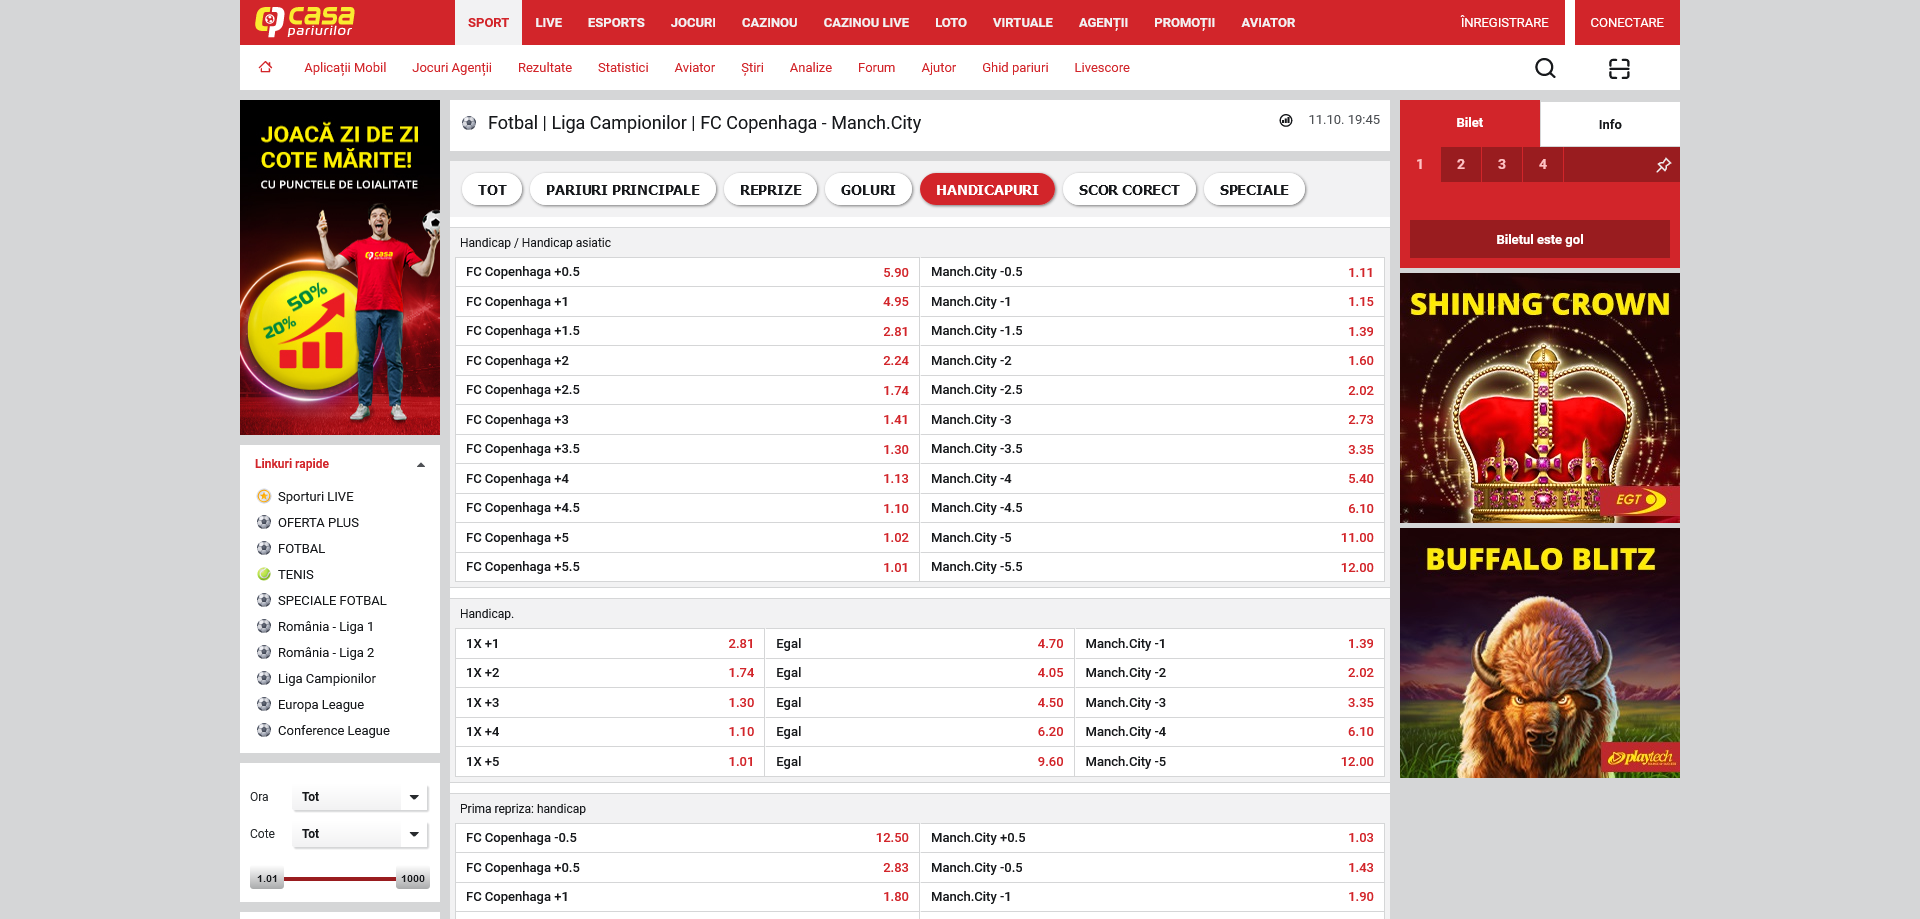
Task: Bet on first half Manch.City -1 at 1.90
Action: [1152, 897]
